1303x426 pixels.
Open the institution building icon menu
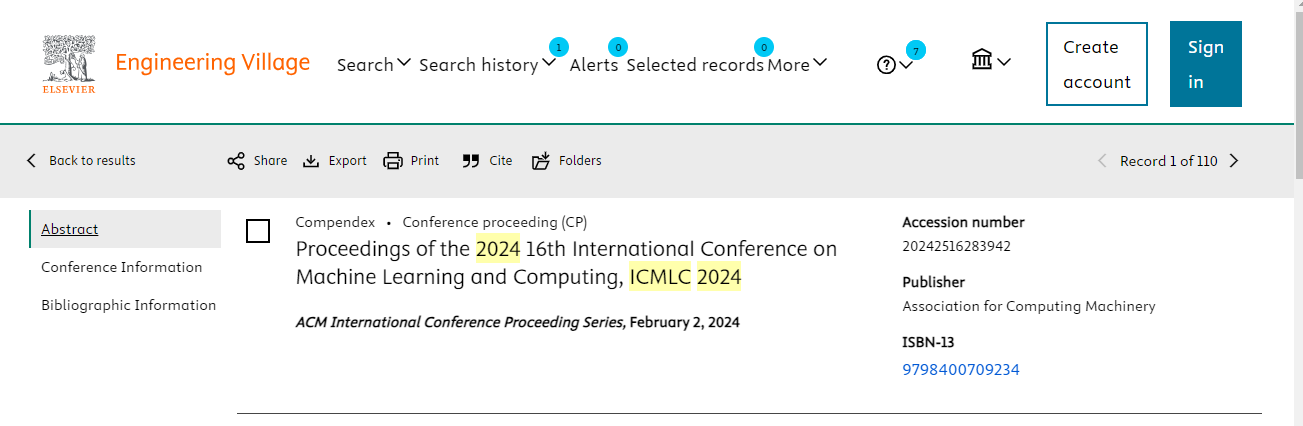point(991,61)
